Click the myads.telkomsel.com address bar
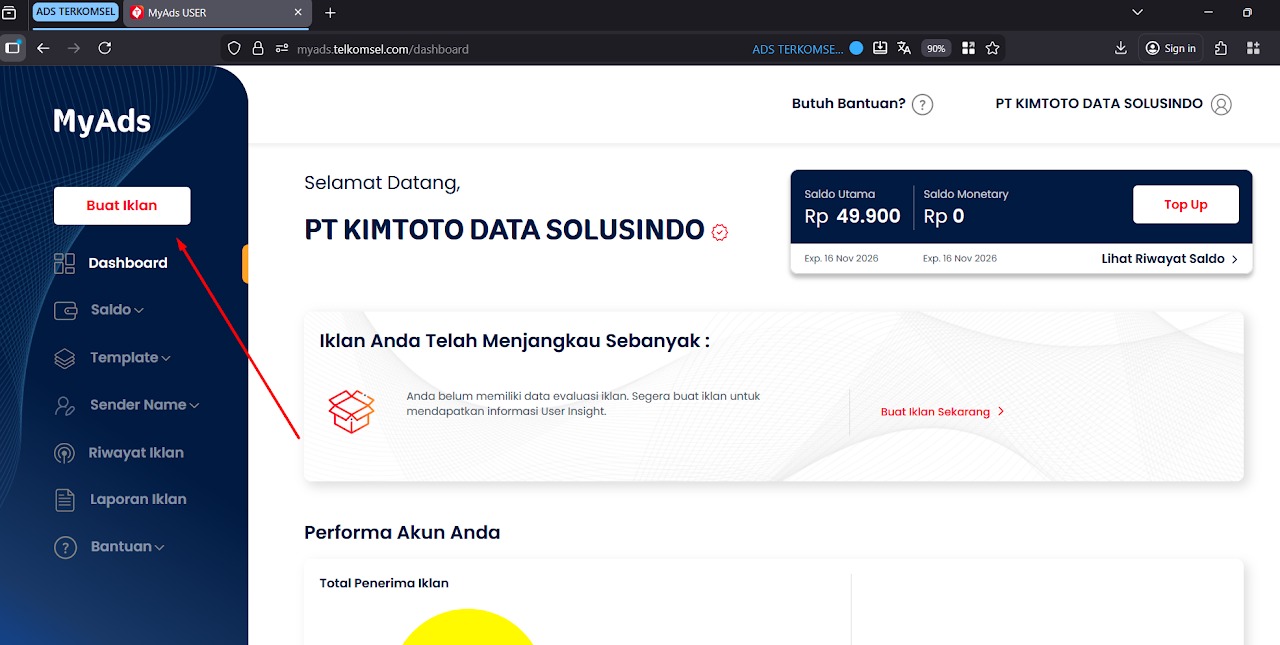The image size is (1280, 645). (383, 47)
